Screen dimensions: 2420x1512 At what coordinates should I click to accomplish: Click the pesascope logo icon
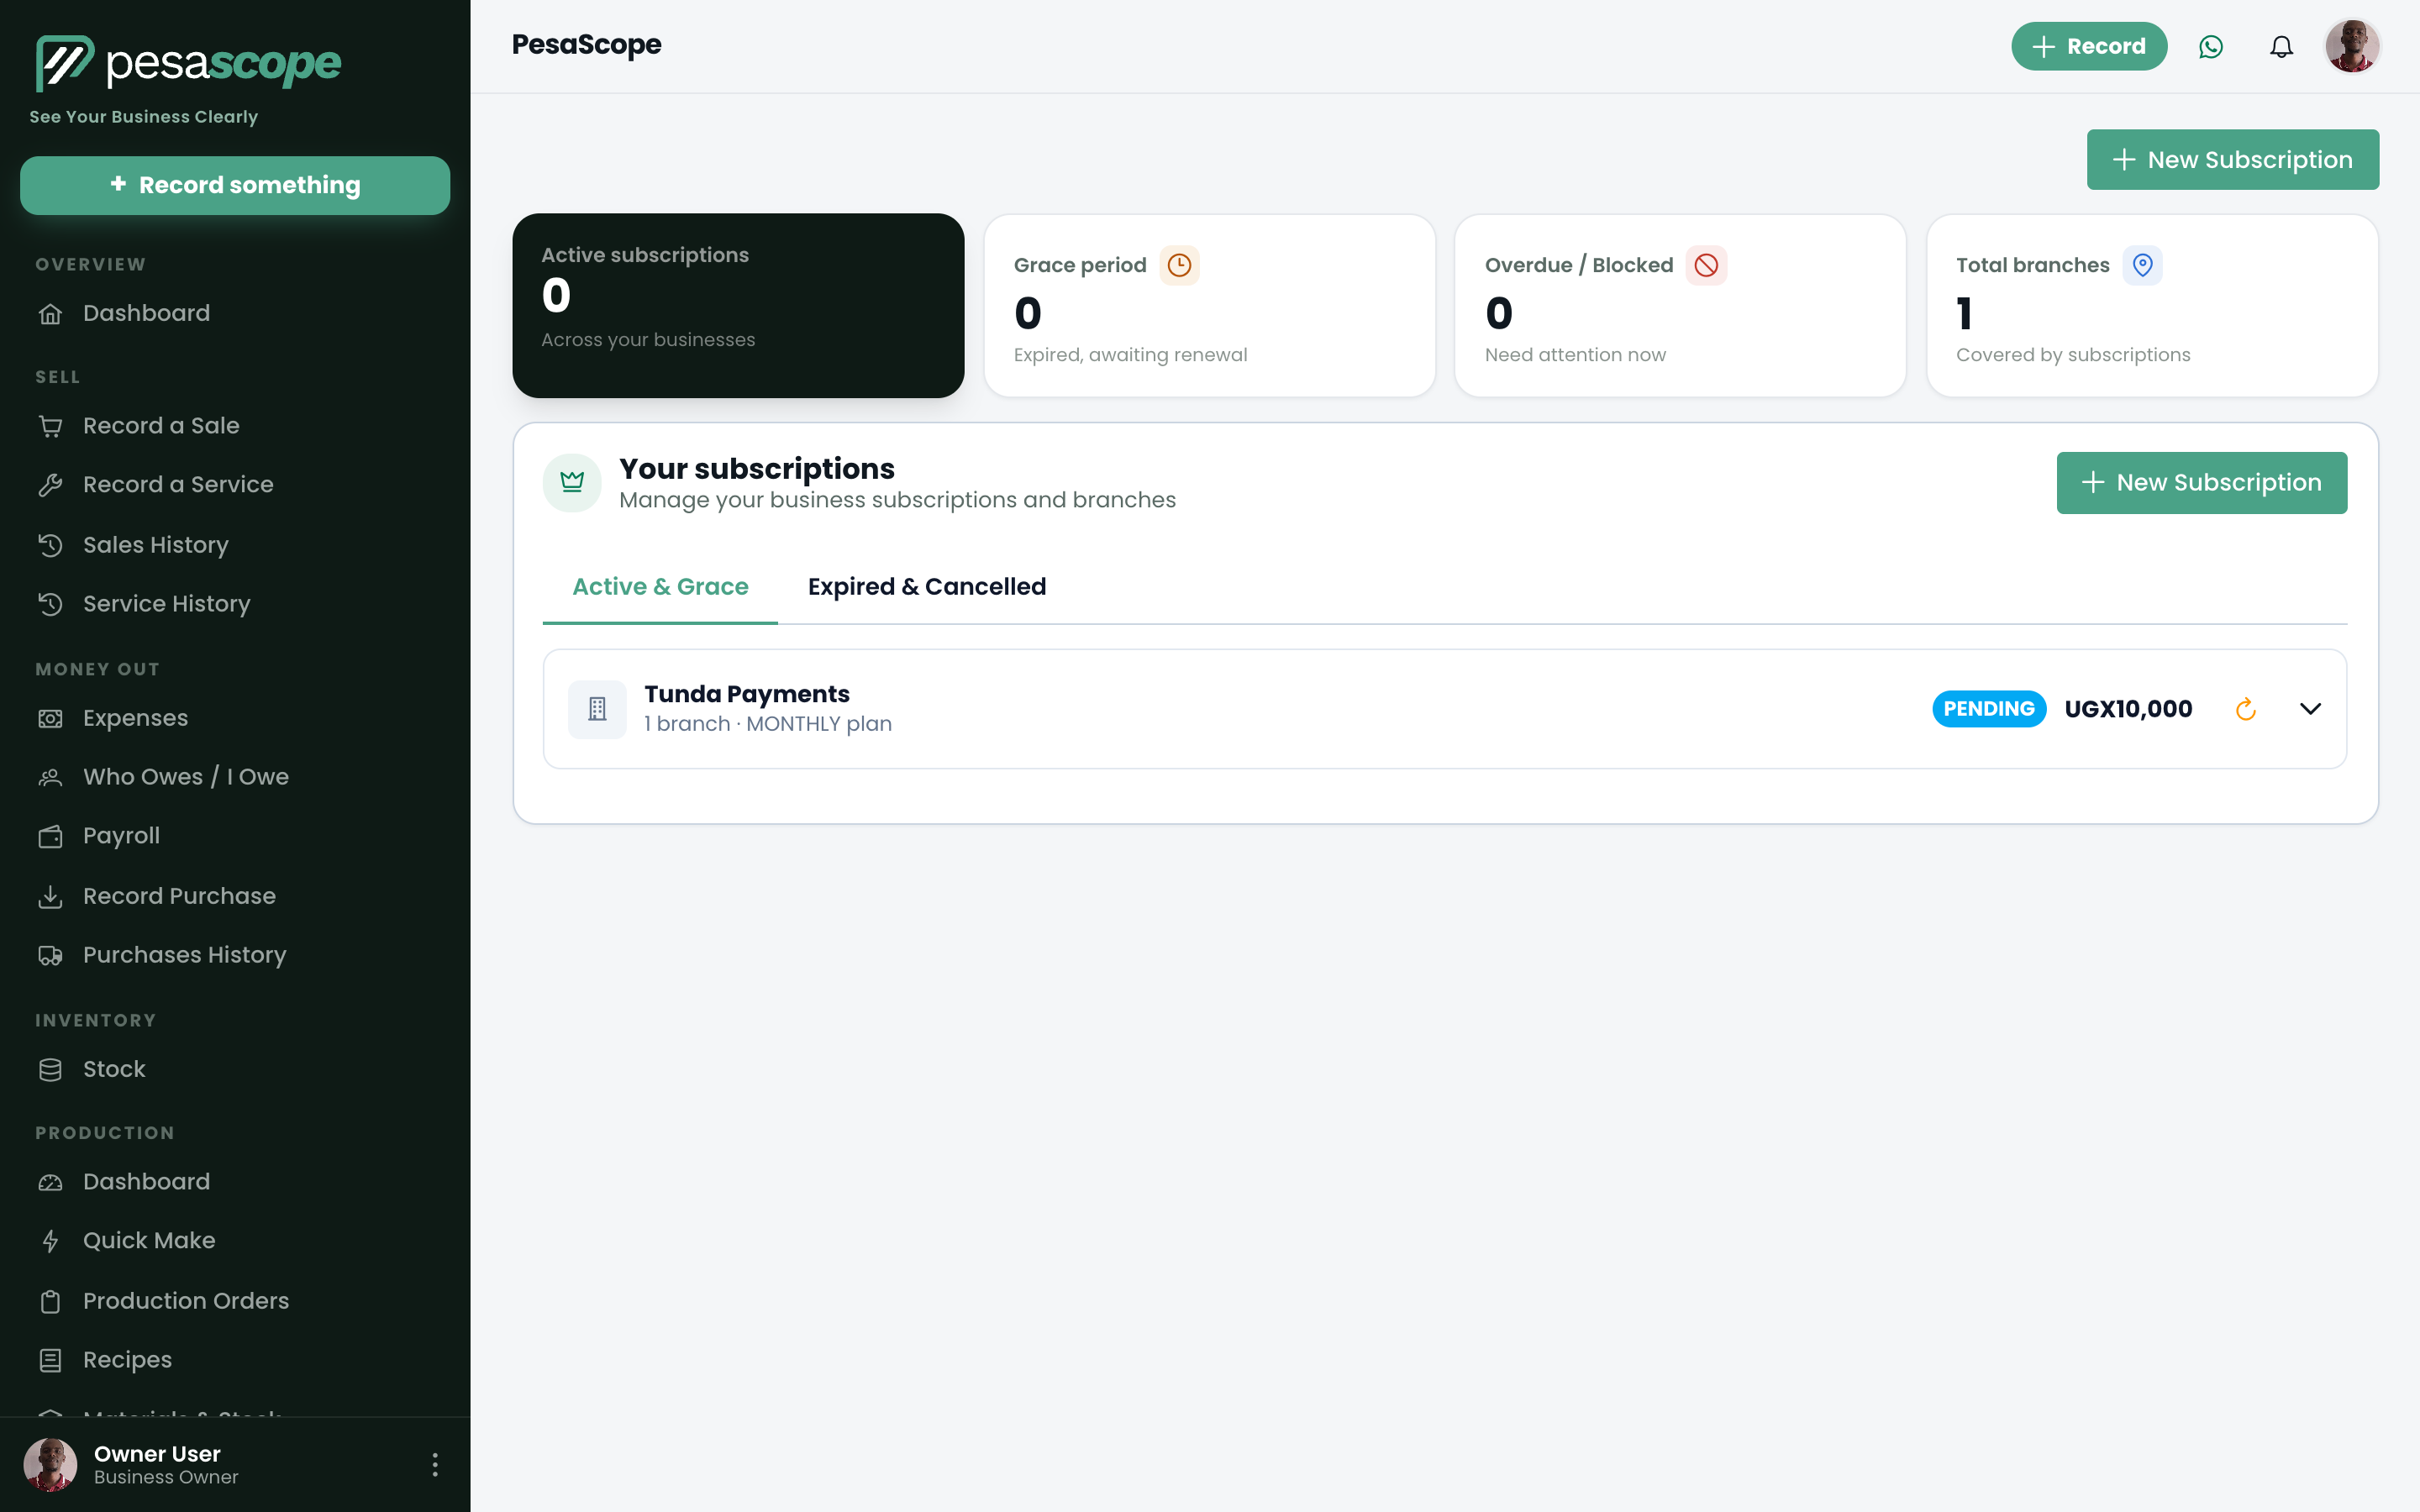(64, 63)
